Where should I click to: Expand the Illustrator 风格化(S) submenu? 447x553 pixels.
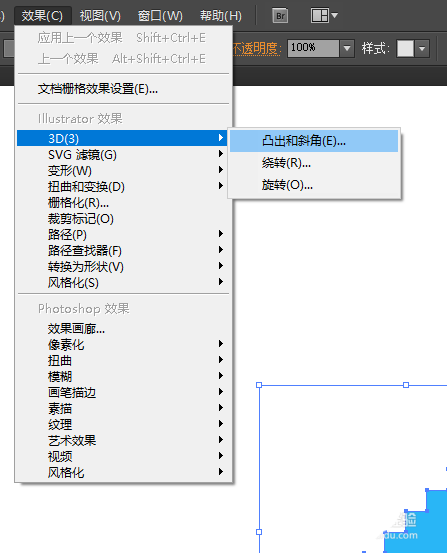click(123, 282)
